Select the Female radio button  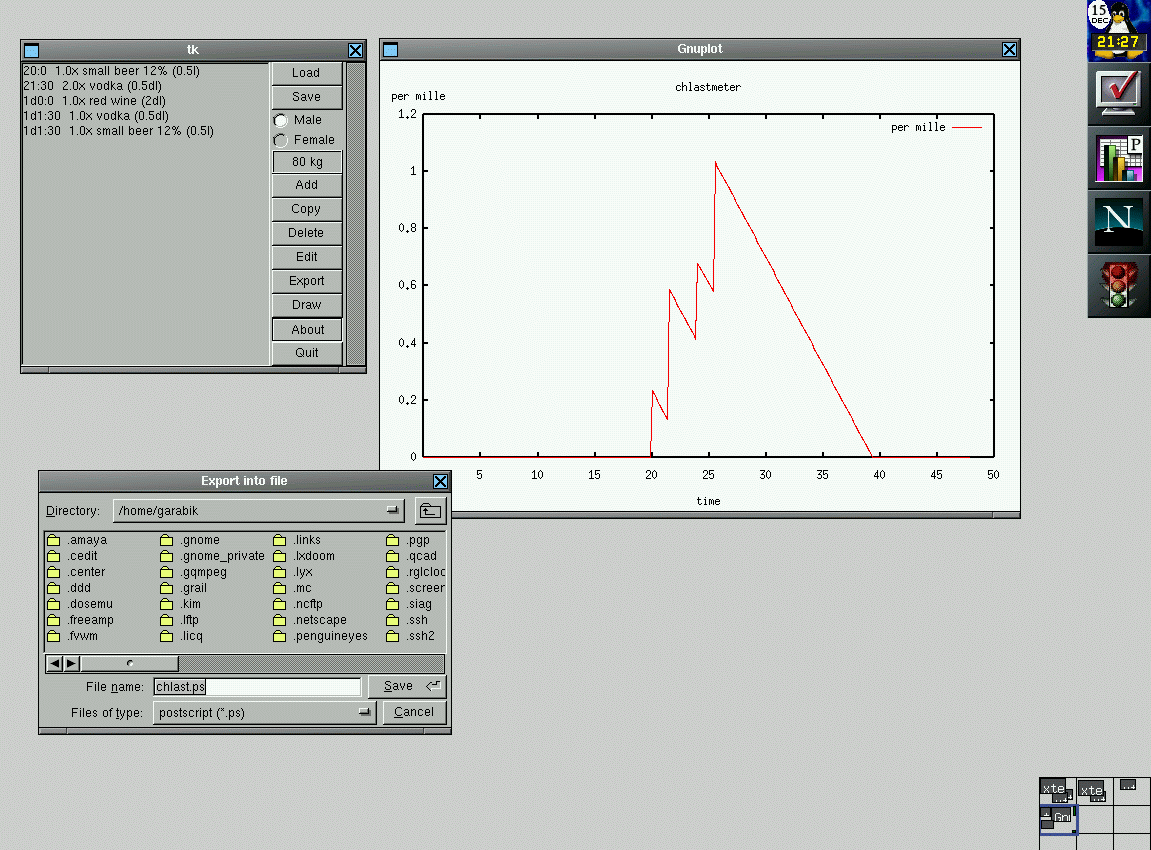point(281,141)
